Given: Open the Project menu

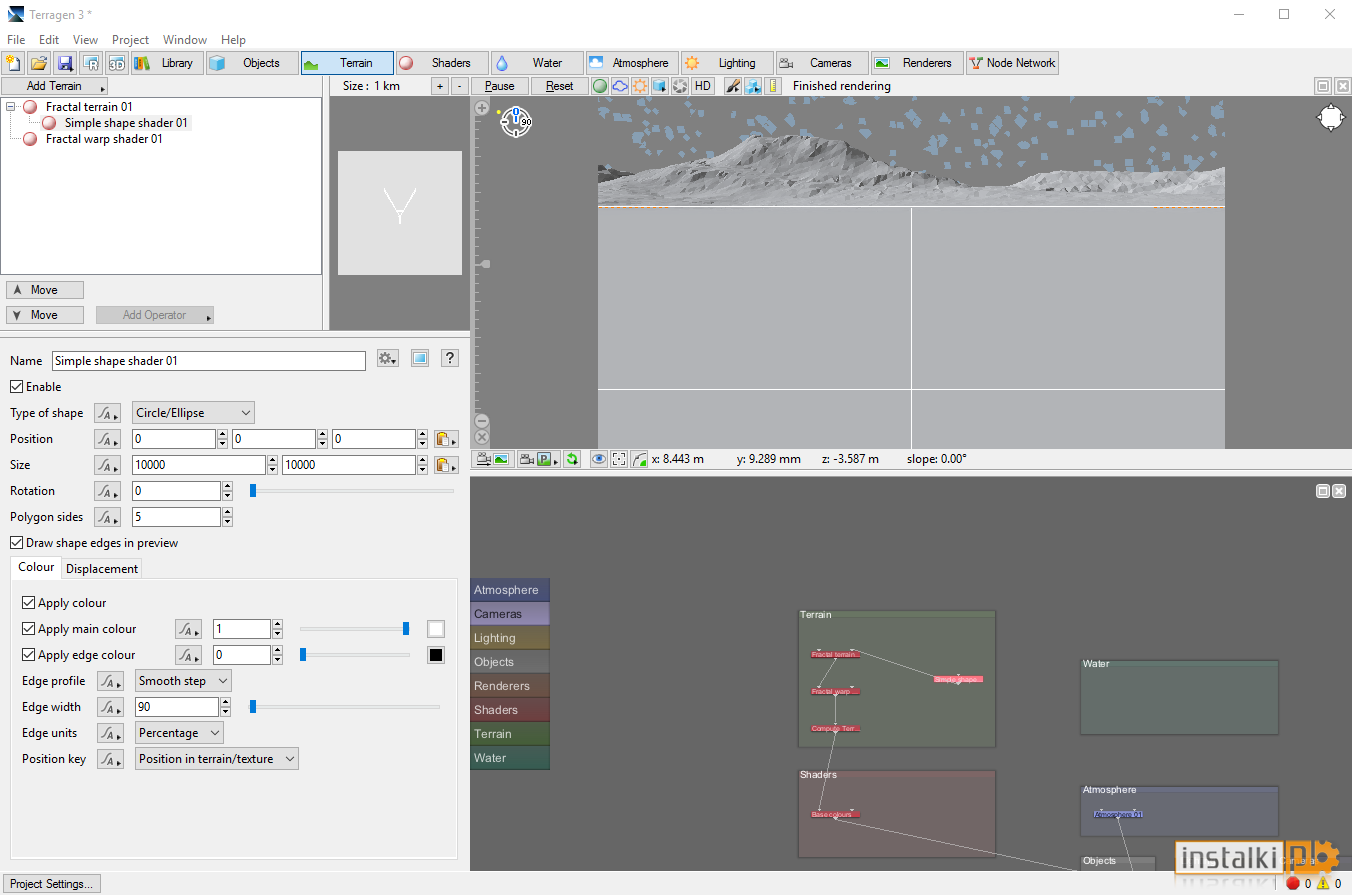Looking at the screenshot, I should (130, 40).
